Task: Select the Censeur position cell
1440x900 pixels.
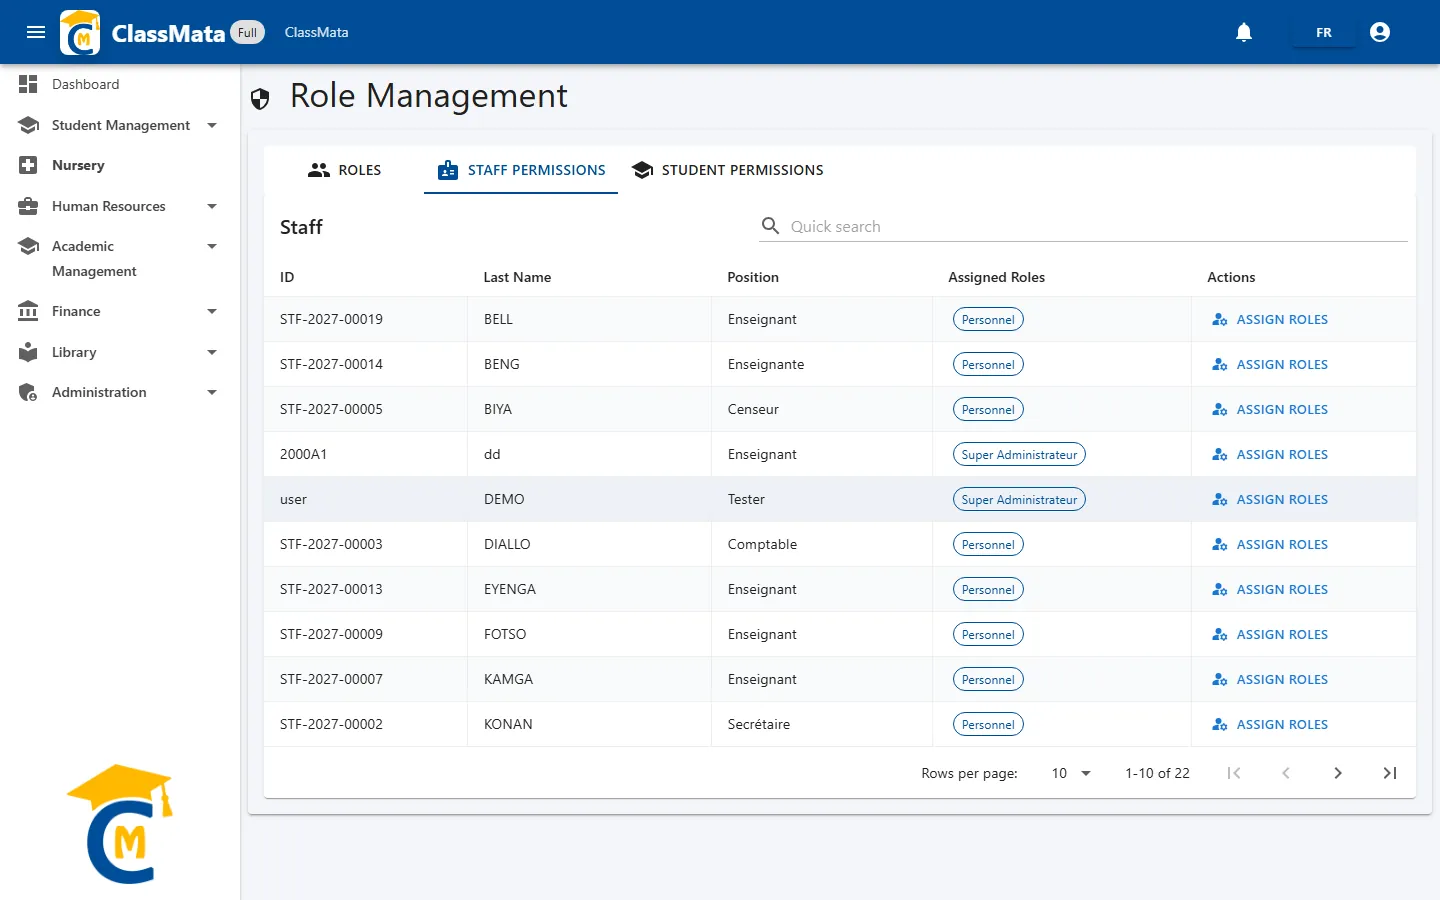Action: pos(822,409)
